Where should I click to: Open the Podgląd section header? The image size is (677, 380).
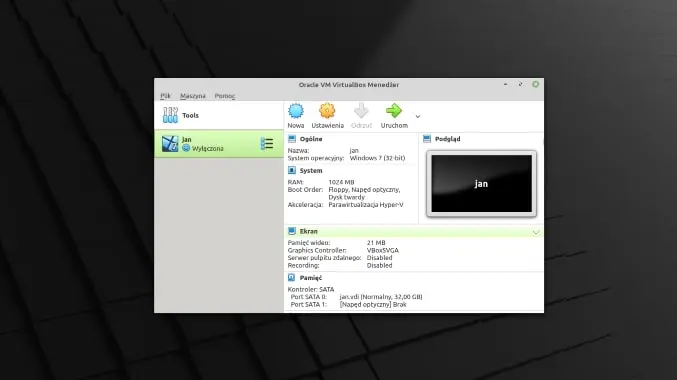coord(447,139)
